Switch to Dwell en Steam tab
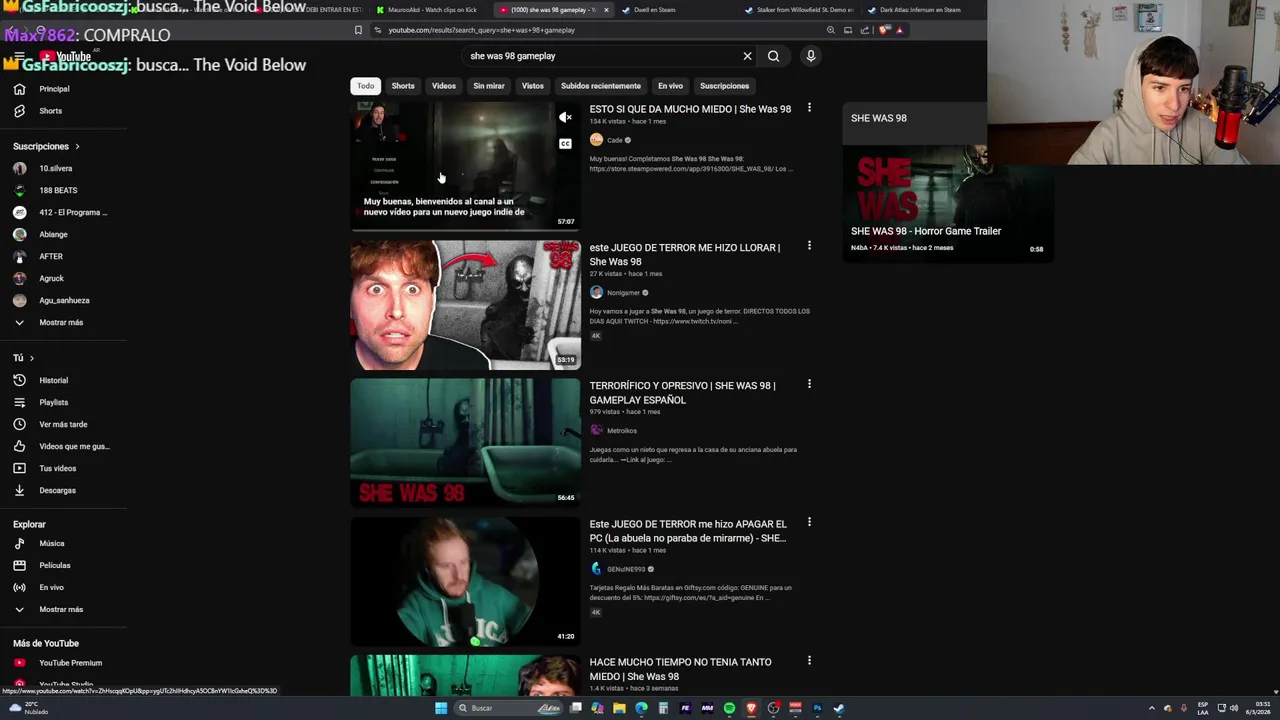This screenshot has width=1280, height=720. coord(676,10)
